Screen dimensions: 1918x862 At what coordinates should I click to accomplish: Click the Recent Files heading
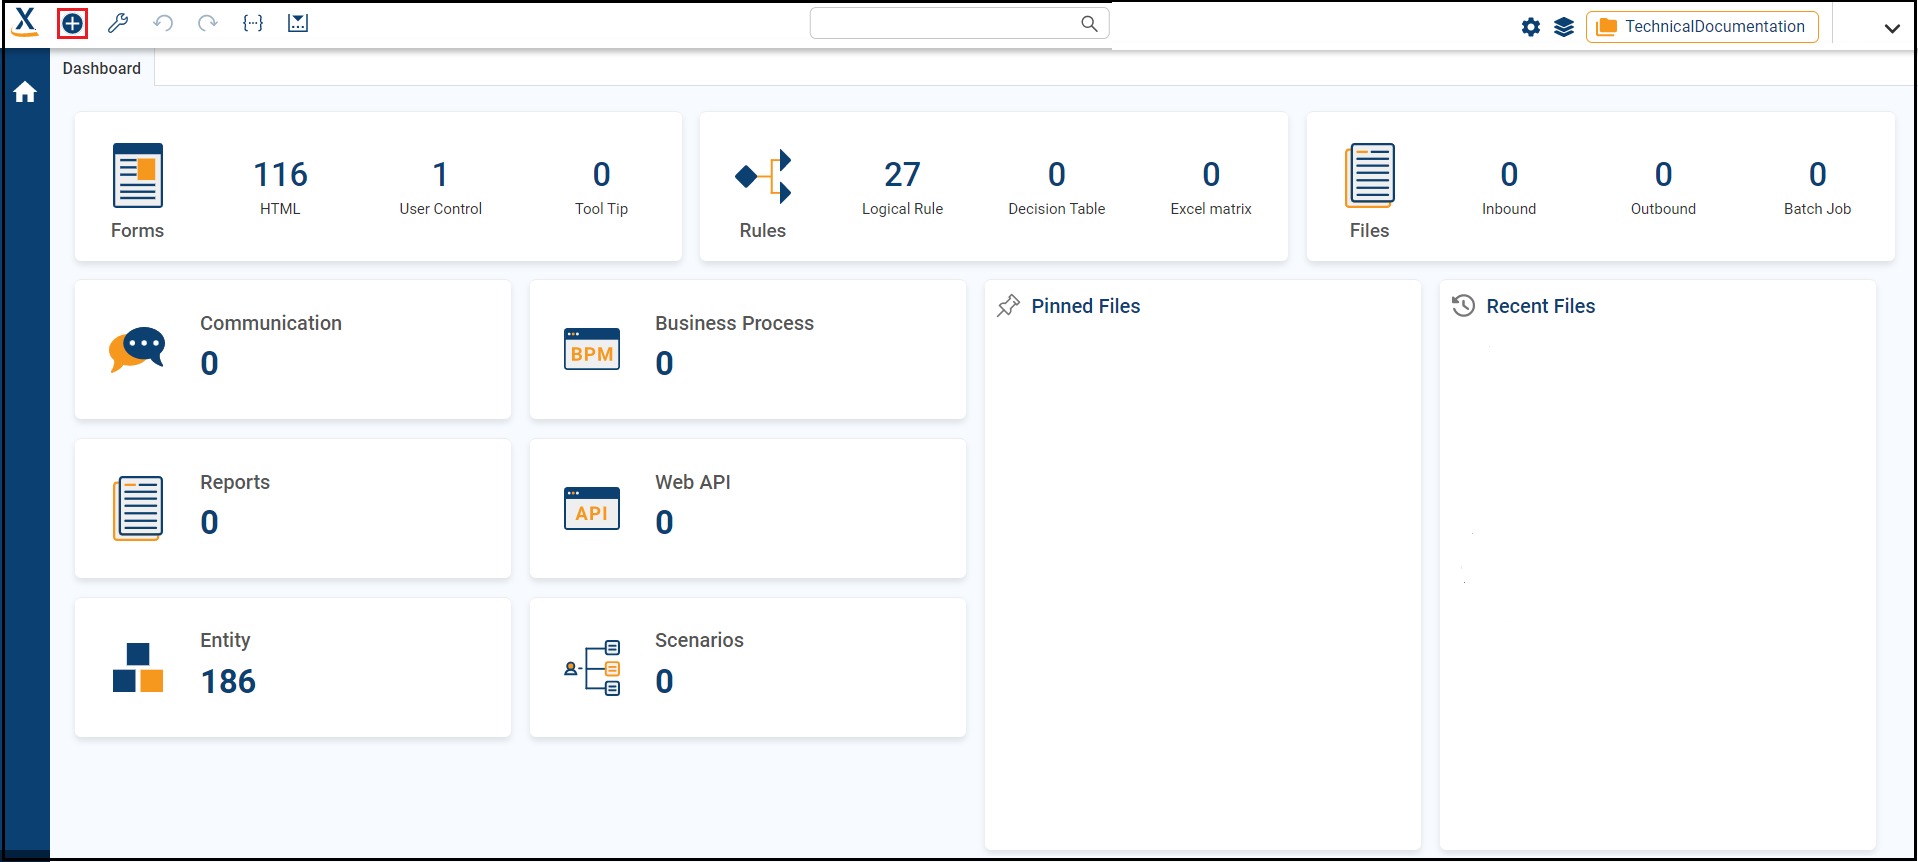1541,306
